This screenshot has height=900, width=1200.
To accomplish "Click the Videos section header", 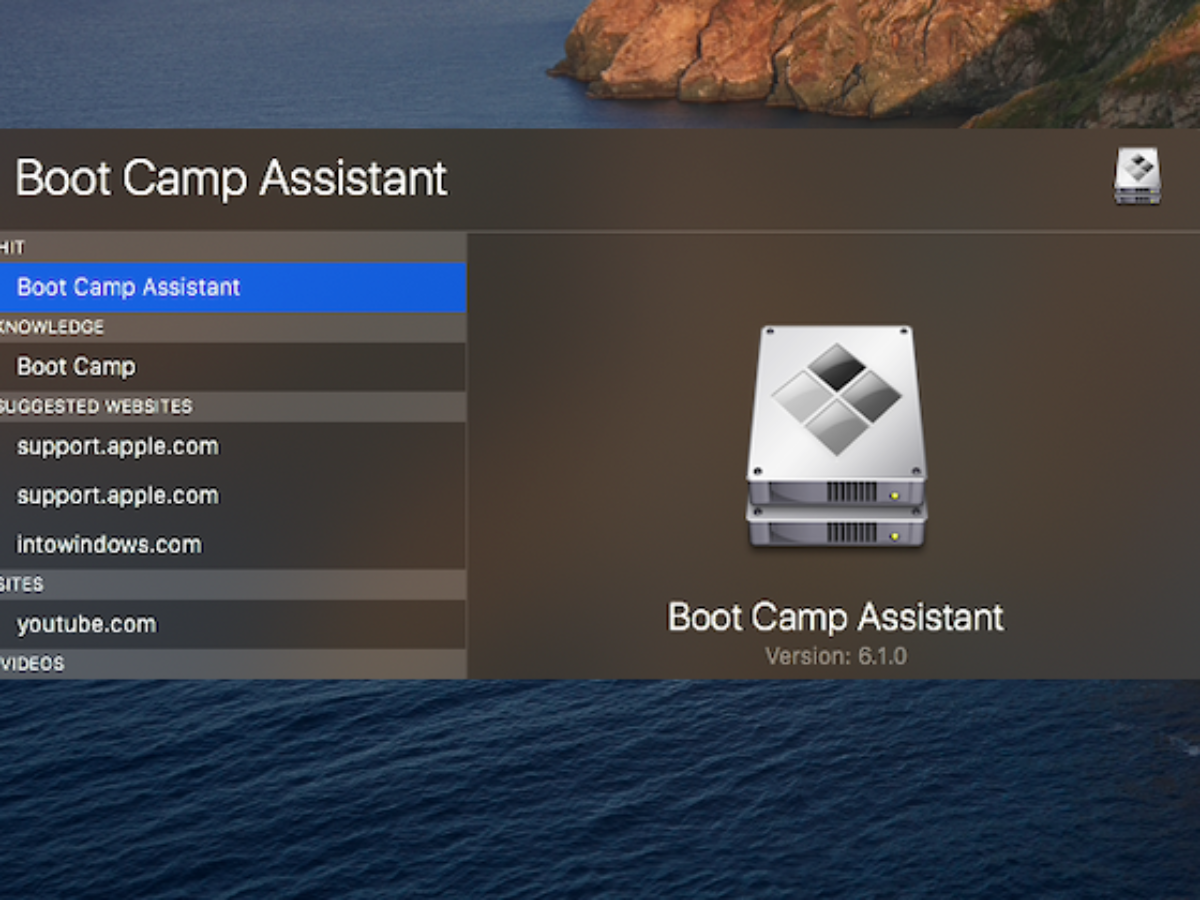I will [x=233, y=664].
